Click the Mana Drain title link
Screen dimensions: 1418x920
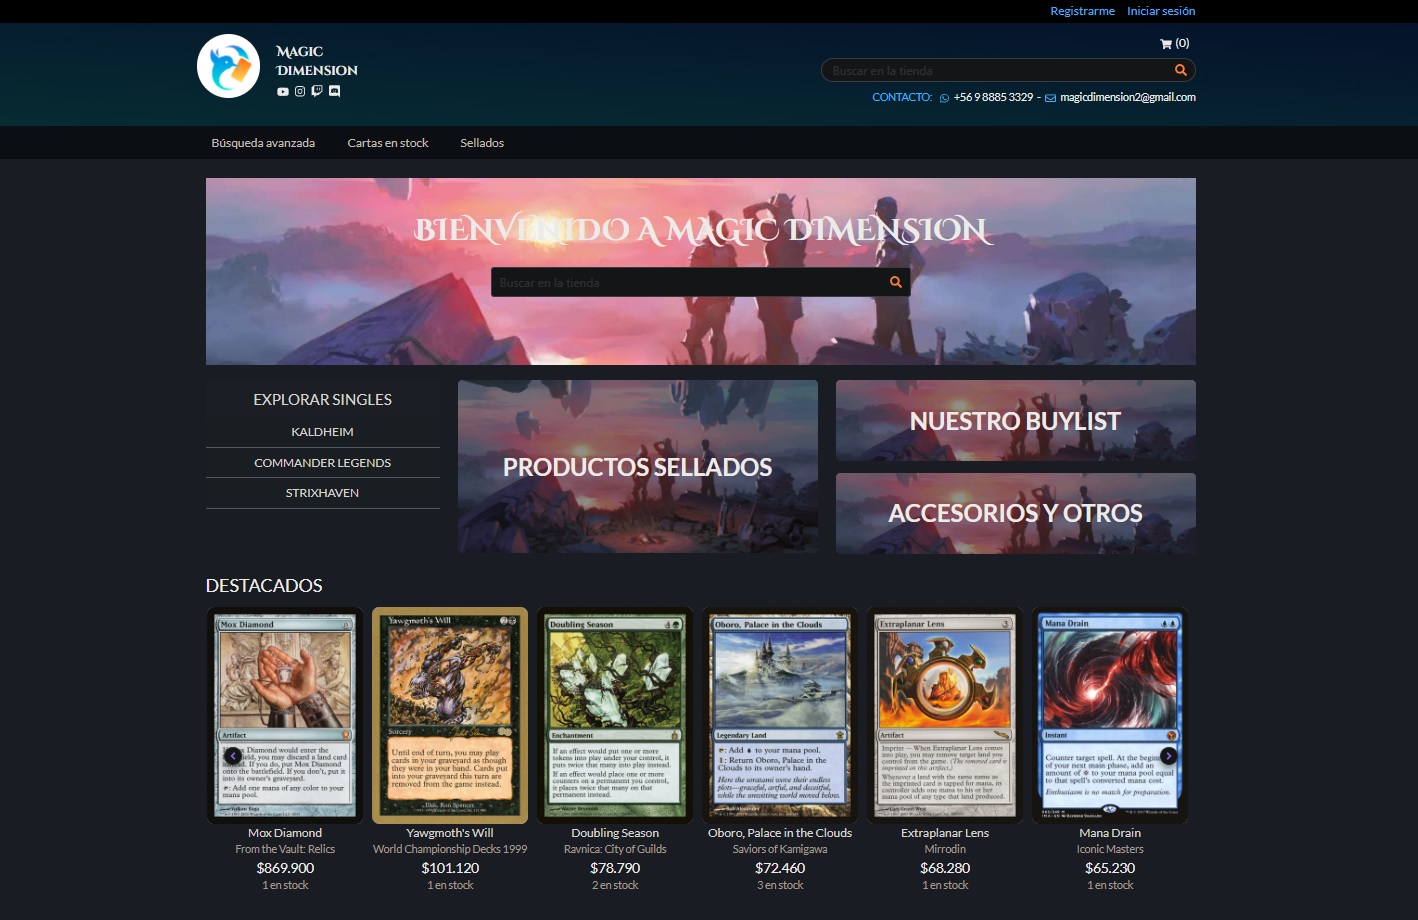tap(1110, 833)
